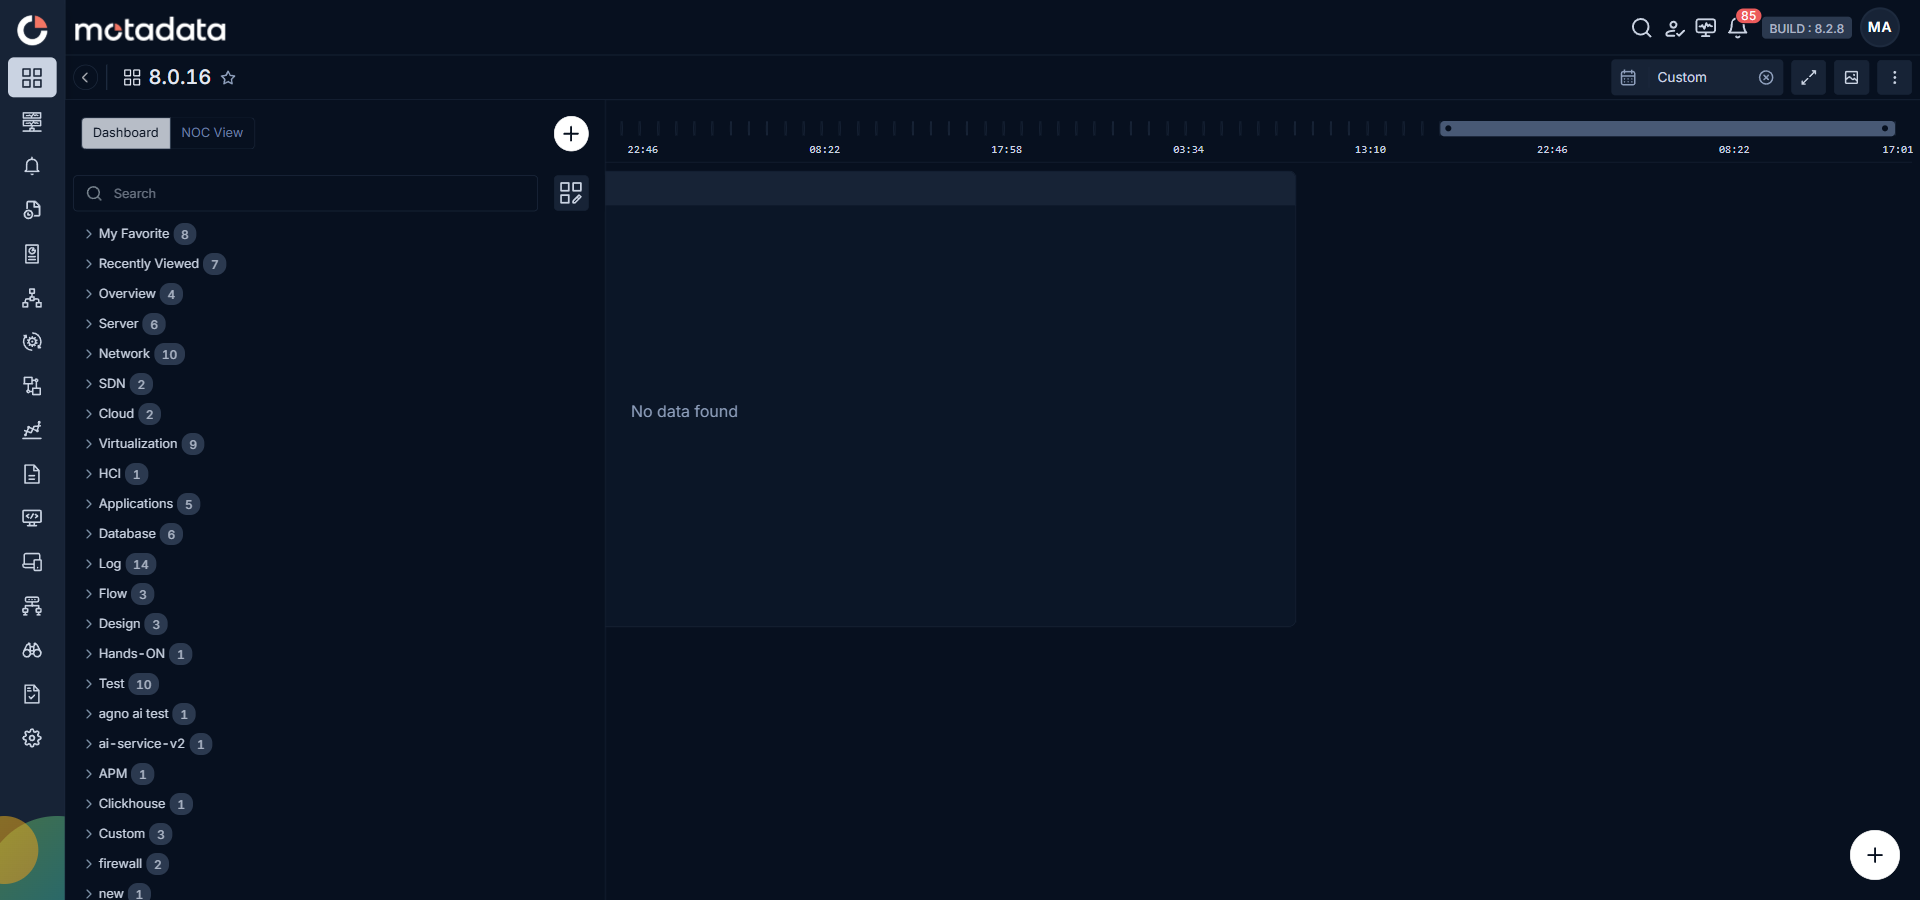This screenshot has width=1920, height=900.
Task: Open the MA user profile avatar
Action: pos(1880,28)
